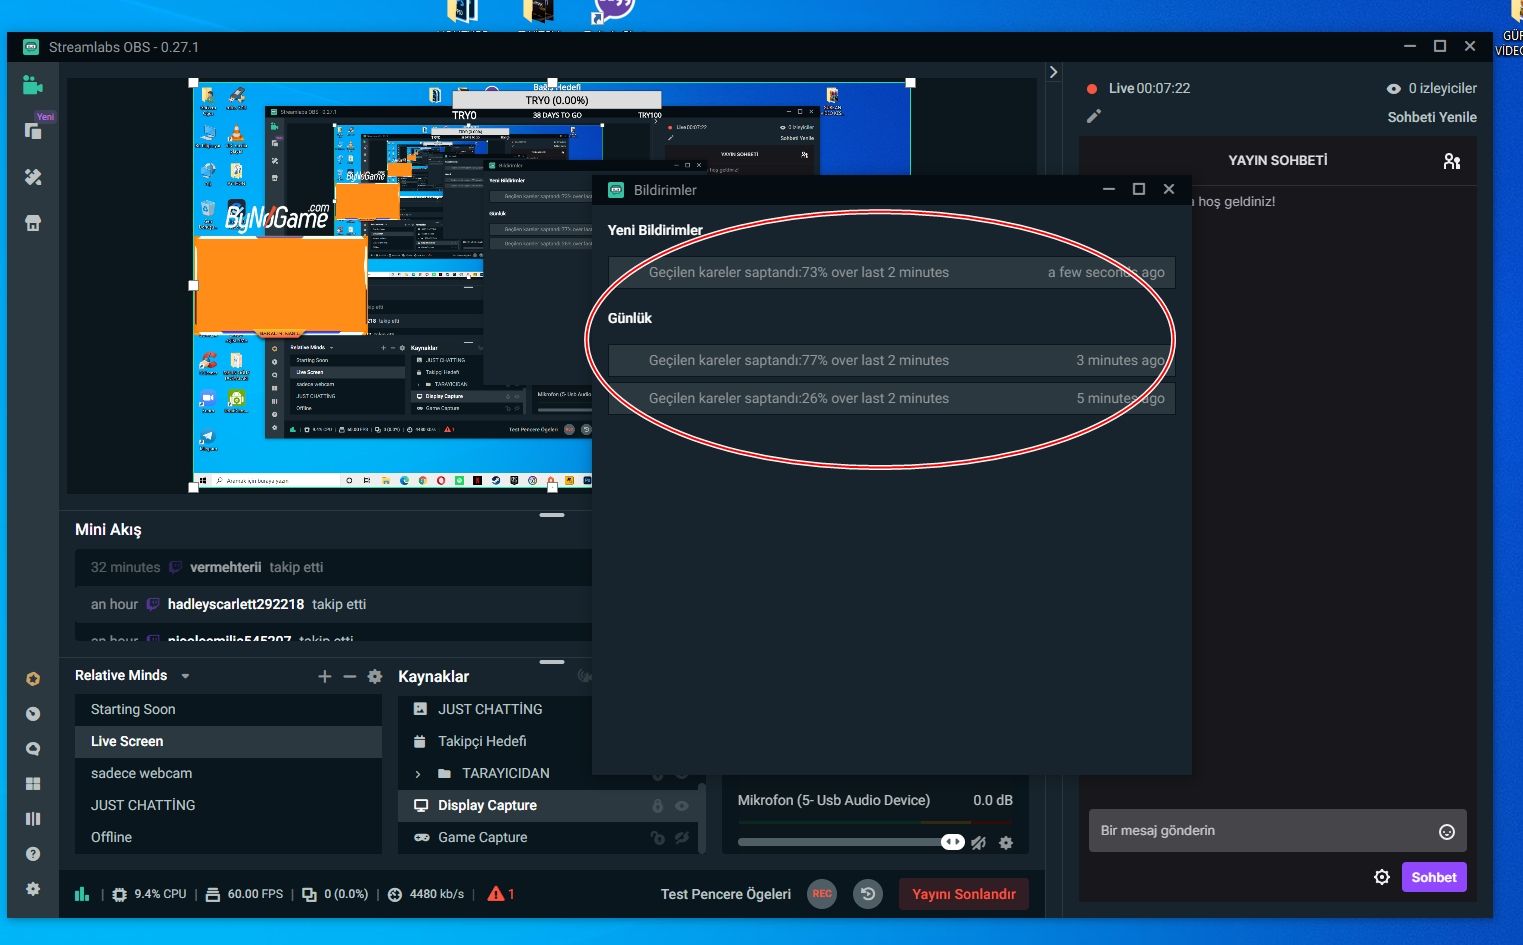Open the App Store shop icon in the sidebar
Viewport: 1523px width, 945px height.
(33, 223)
